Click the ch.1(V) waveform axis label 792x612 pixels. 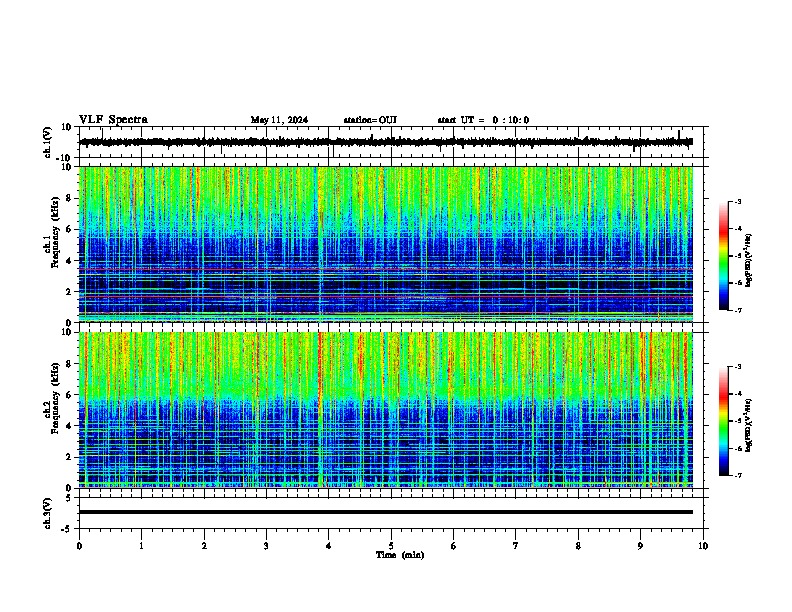pyautogui.click(x=48, y=142)
